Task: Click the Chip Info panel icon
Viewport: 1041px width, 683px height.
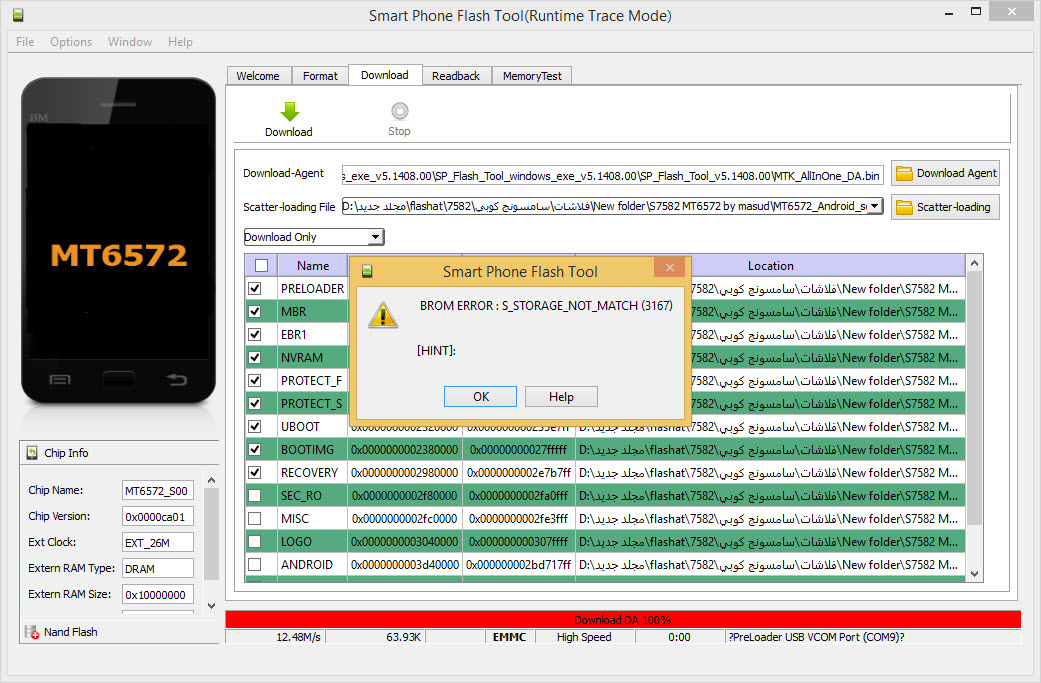Action: (x=32, y=453)
